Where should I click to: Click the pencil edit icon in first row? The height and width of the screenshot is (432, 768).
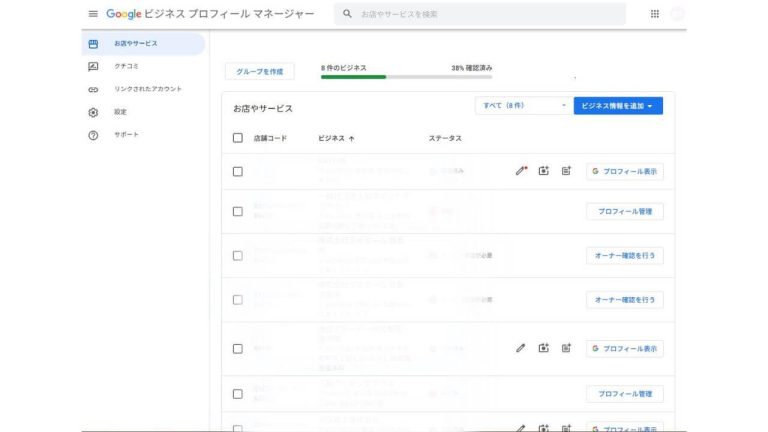coord(521,171)
